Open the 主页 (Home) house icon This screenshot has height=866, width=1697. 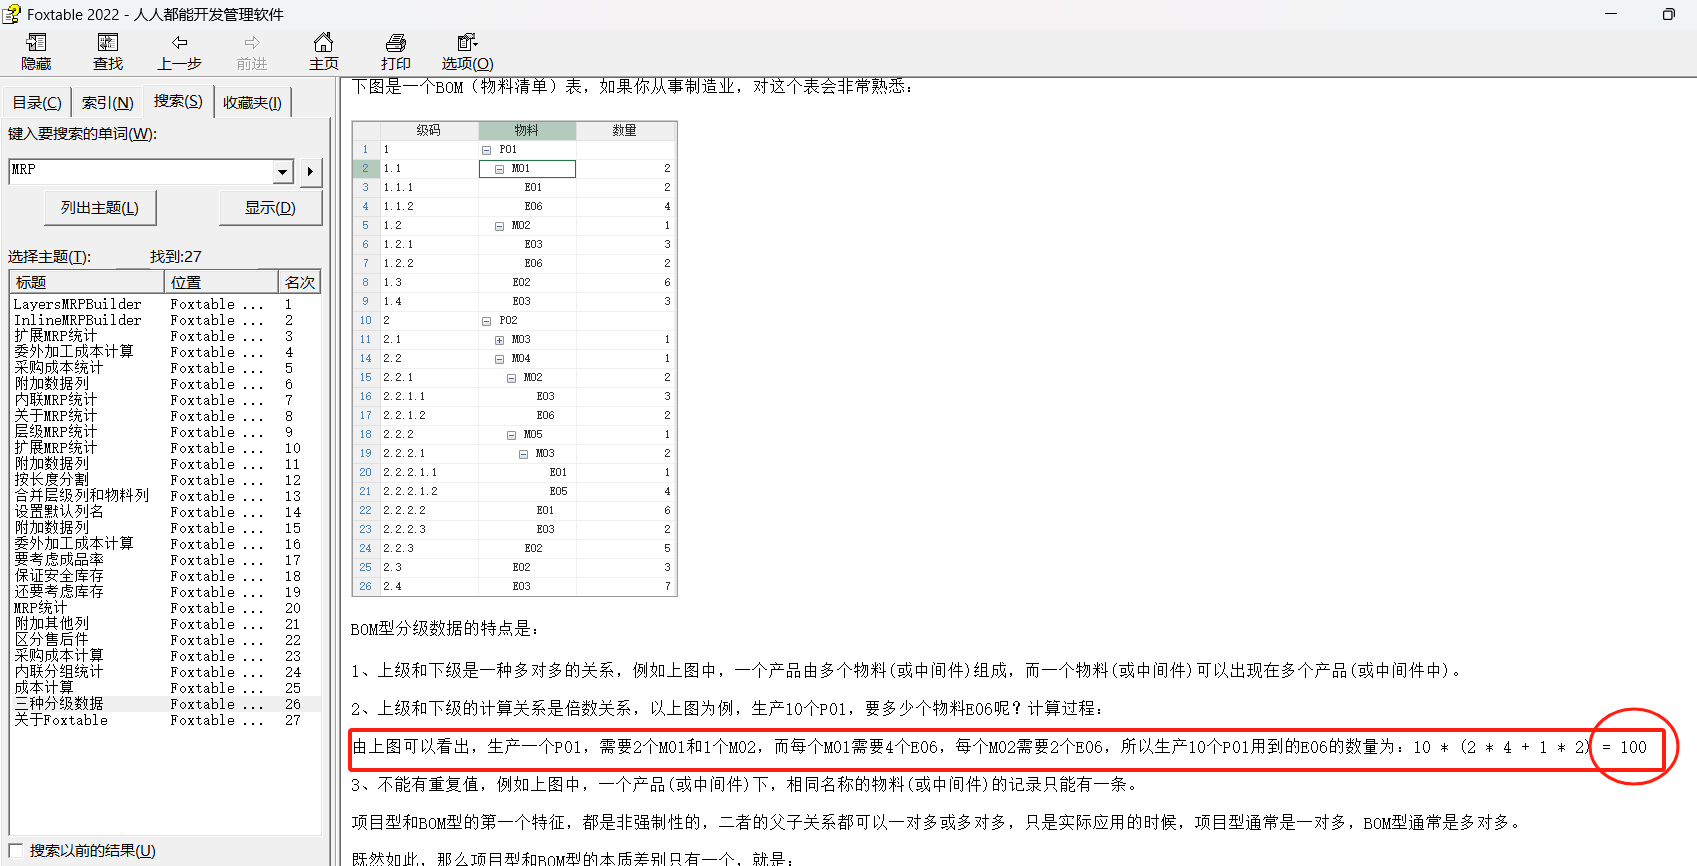pos(323,42)
